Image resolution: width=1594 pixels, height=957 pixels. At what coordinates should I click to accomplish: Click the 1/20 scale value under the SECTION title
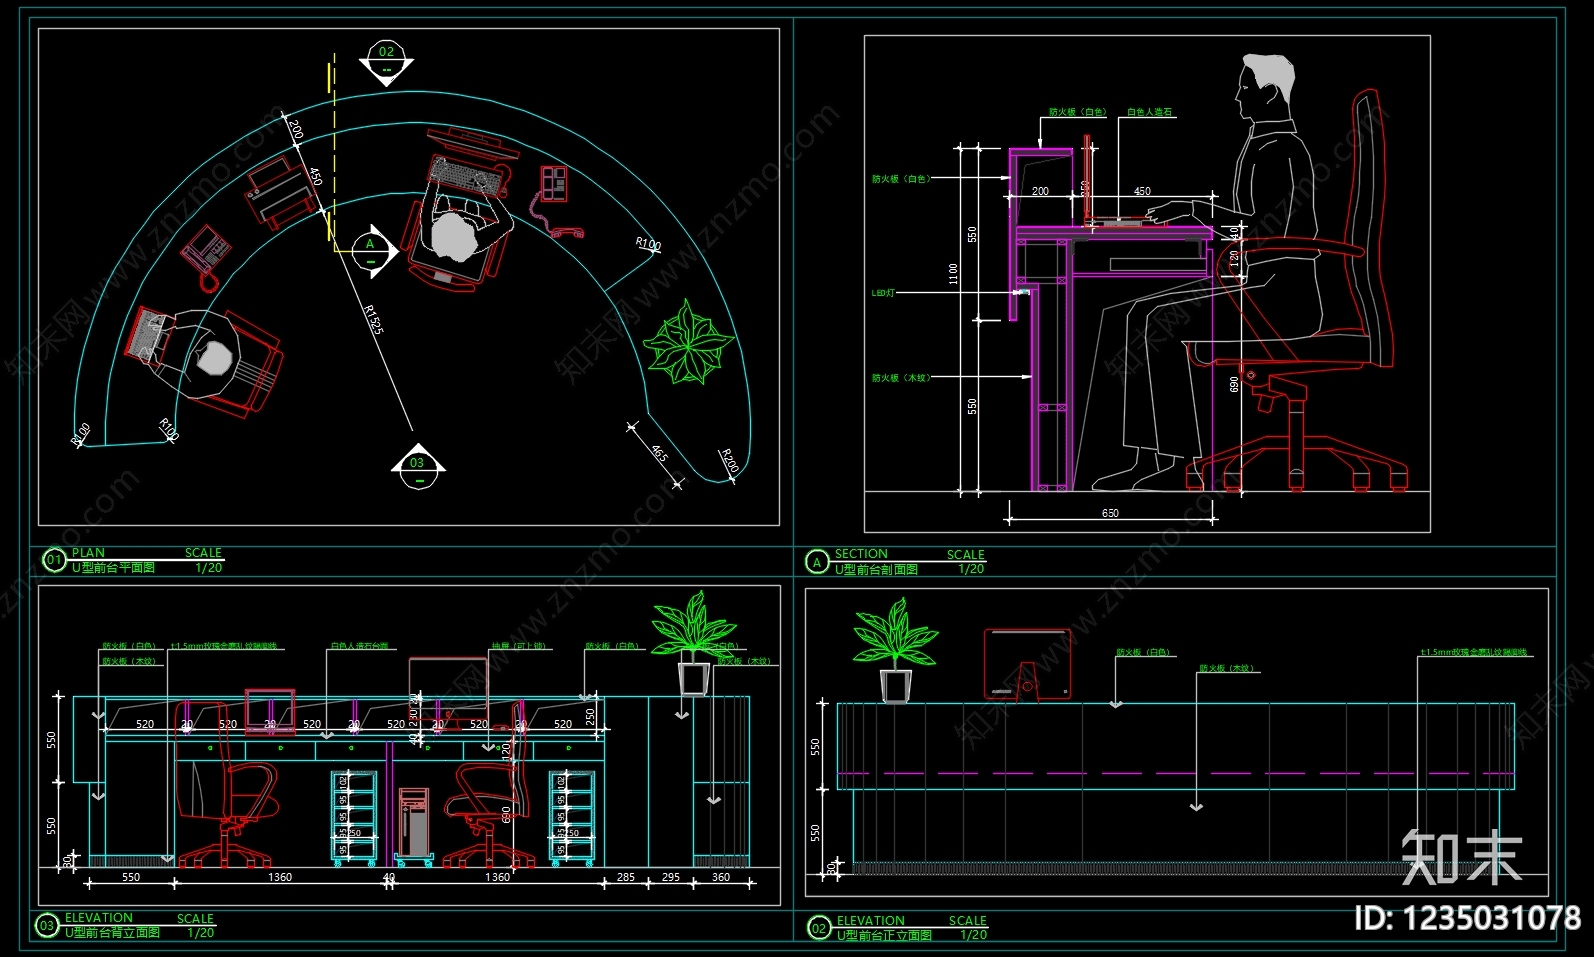pos(971,569)
